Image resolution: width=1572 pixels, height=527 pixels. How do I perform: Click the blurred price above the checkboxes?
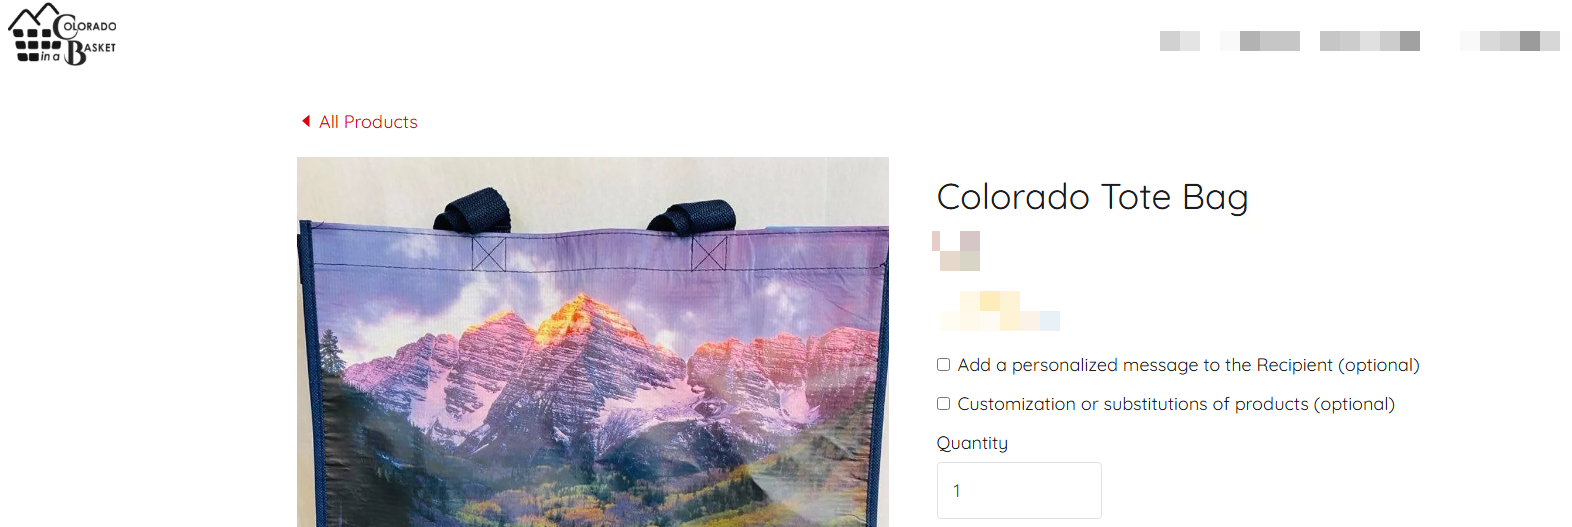pos(999,311)
